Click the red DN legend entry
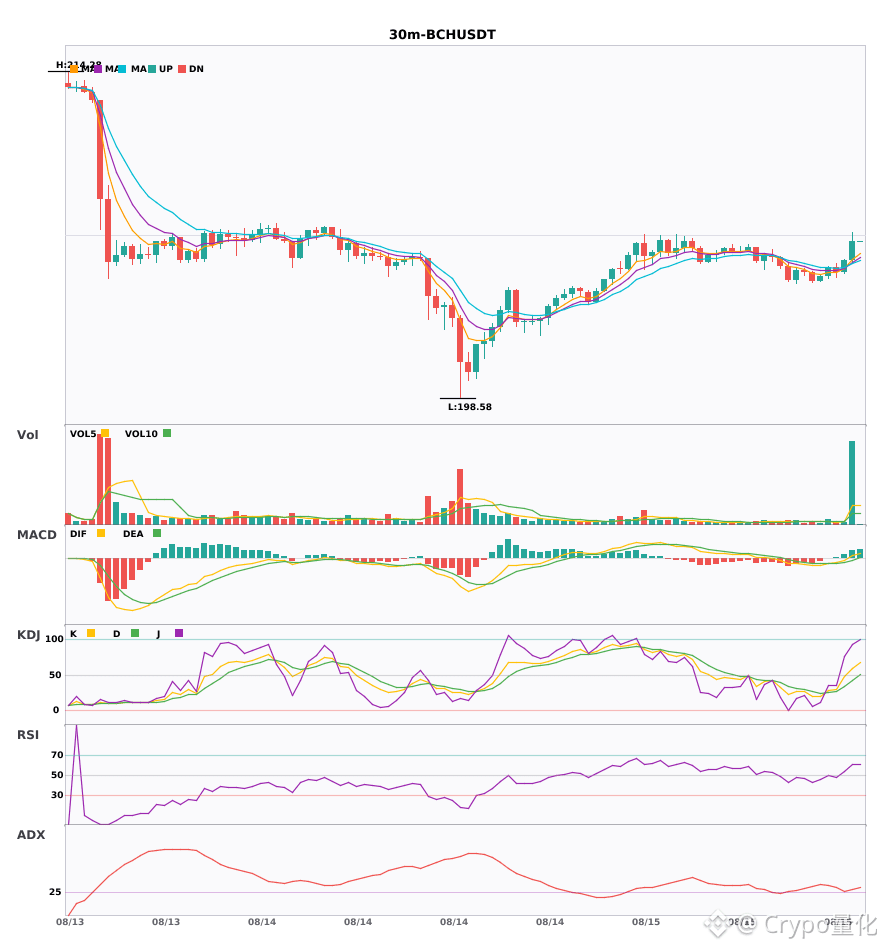The height and width of the screenshot is (950, 885). coord(191,69)
